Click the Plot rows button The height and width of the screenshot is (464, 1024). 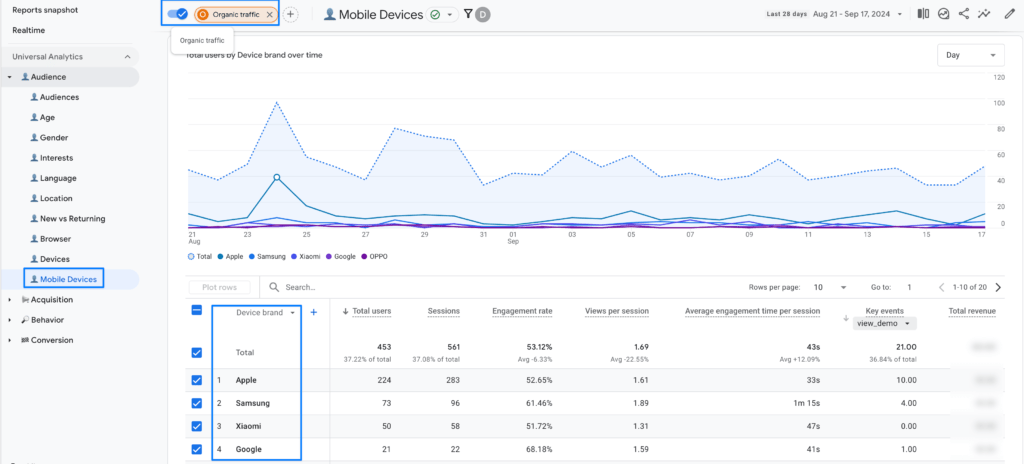coord(219,287)
